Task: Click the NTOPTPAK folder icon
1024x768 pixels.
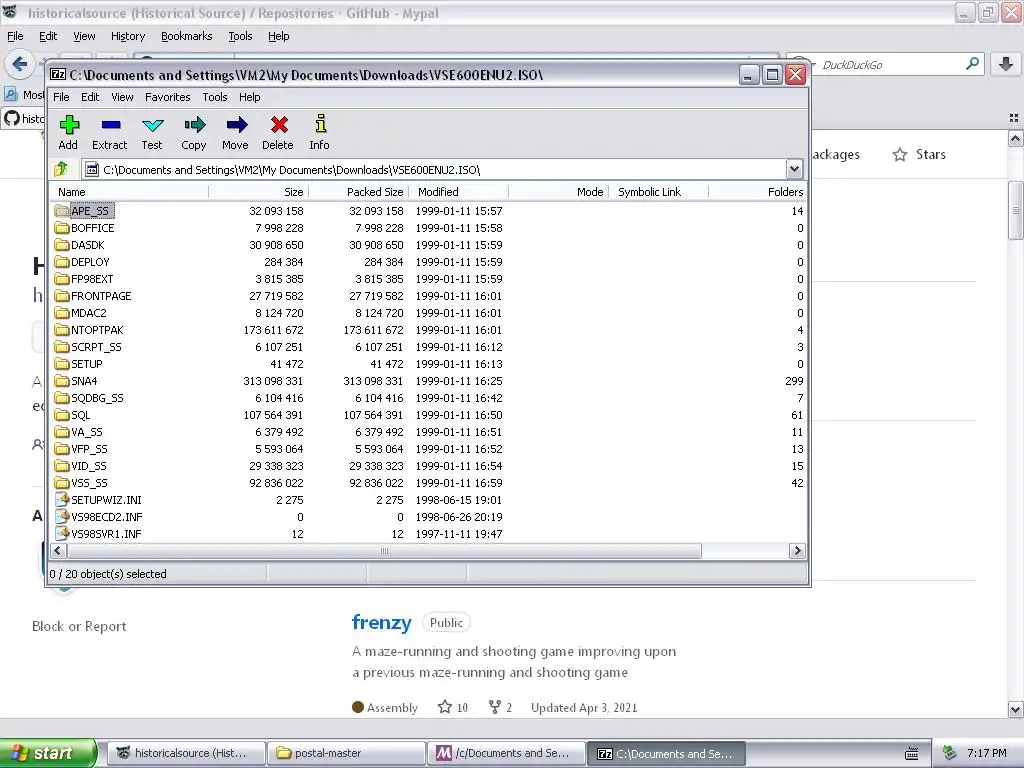Action: click(x=62, y=329)
